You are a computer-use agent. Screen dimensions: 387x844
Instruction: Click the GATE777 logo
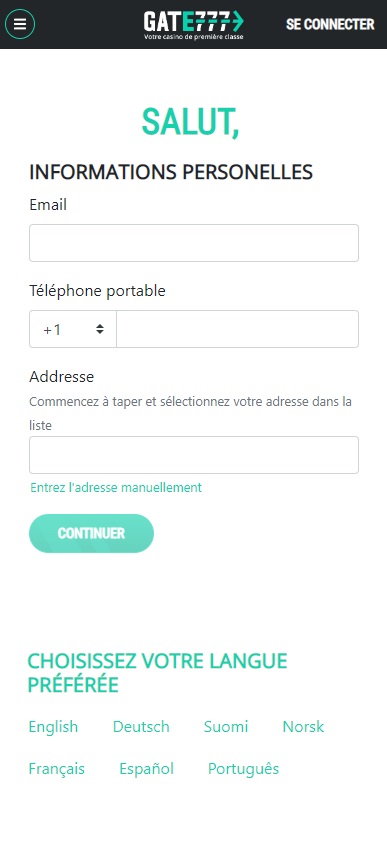(193, 25)
